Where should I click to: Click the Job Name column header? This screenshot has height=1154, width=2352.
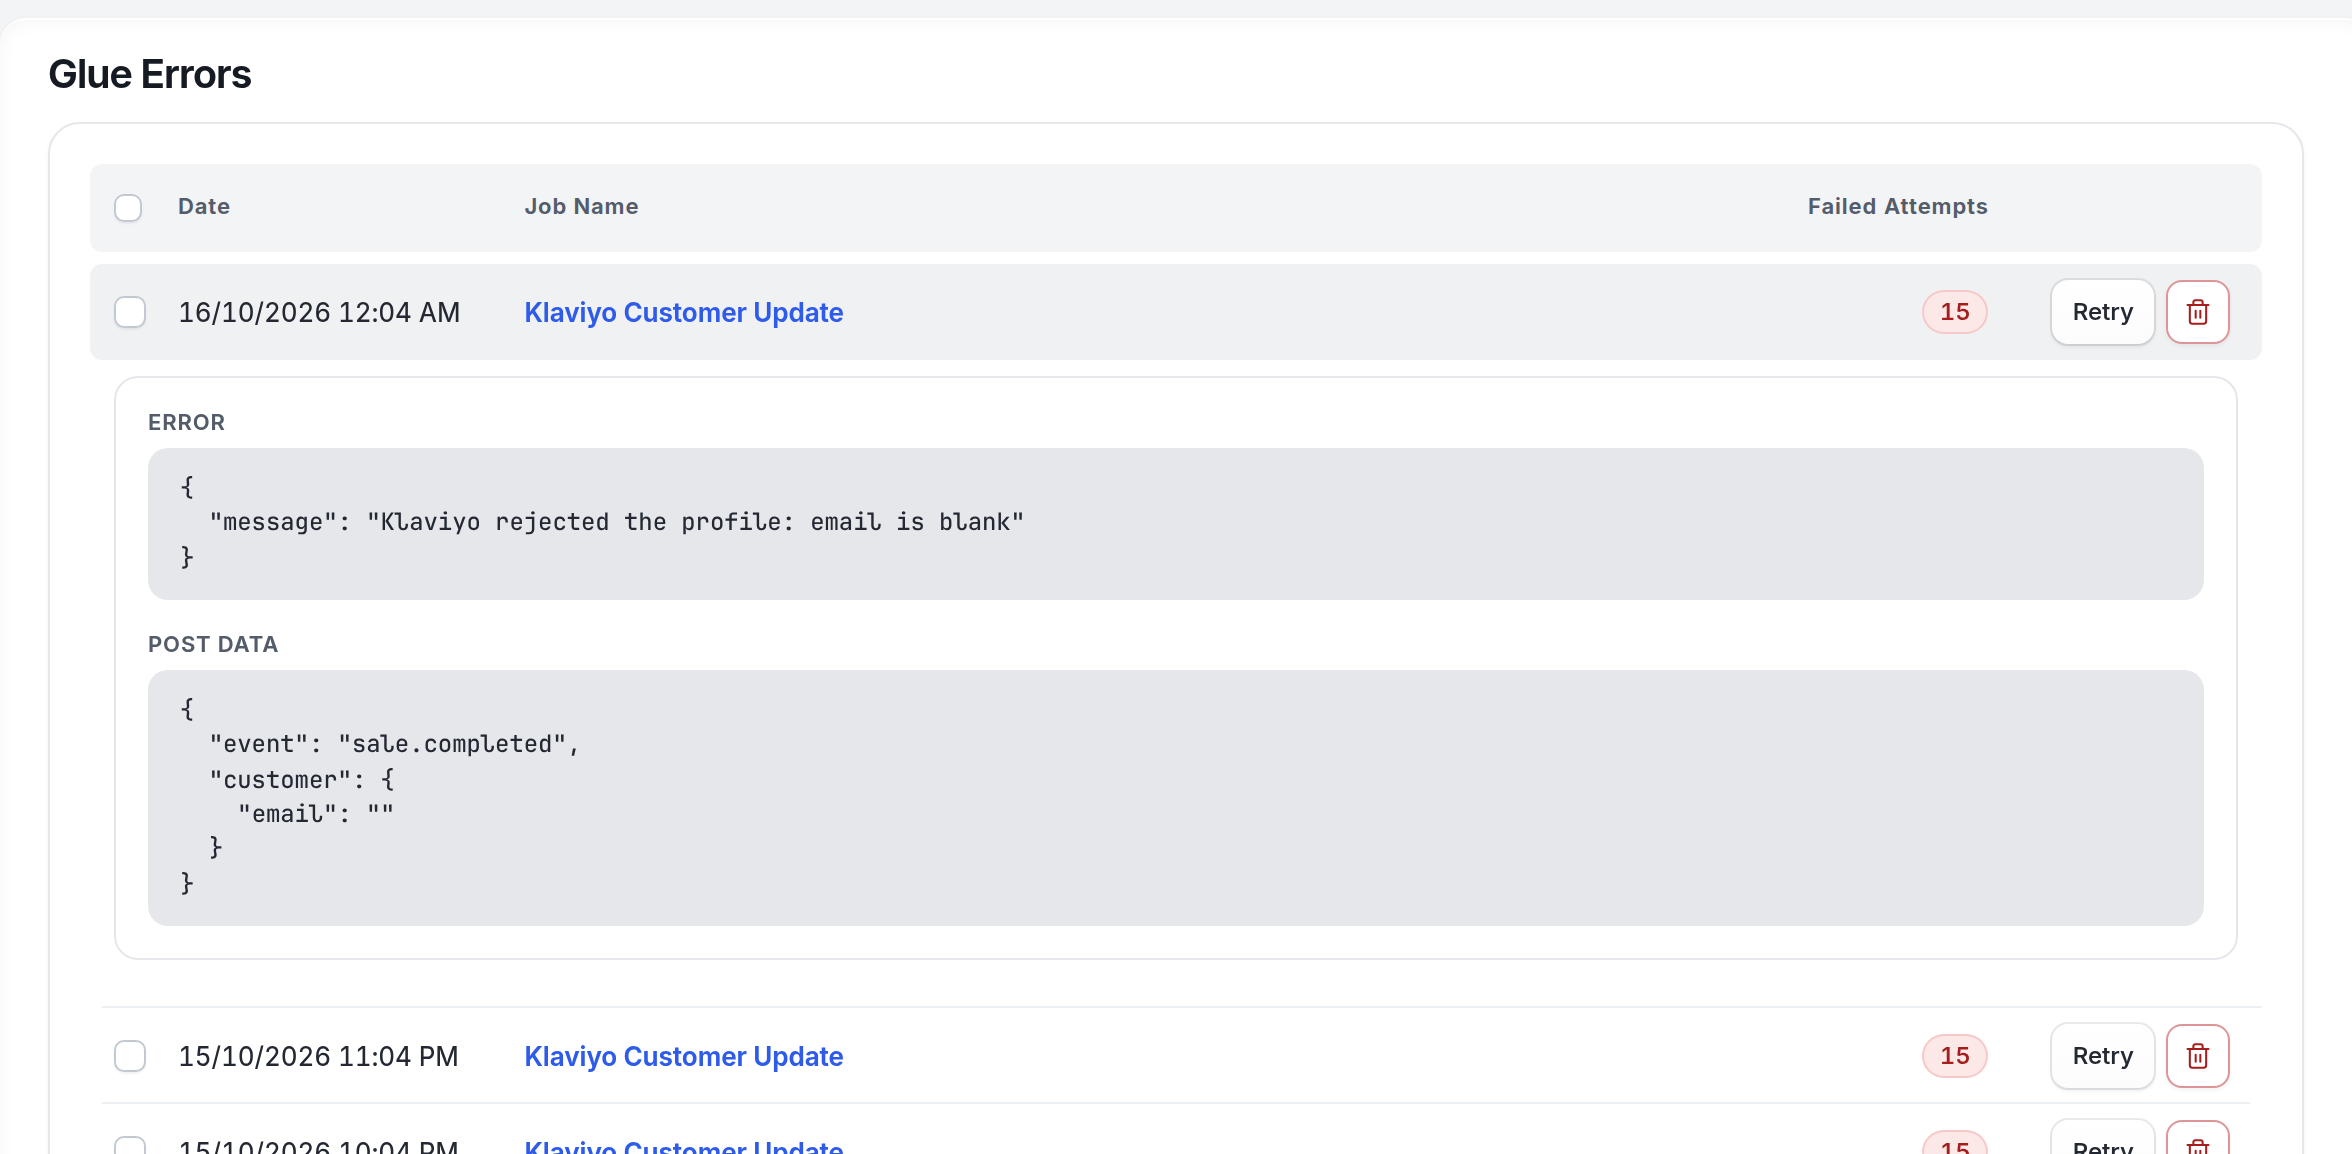click(582, 207)
